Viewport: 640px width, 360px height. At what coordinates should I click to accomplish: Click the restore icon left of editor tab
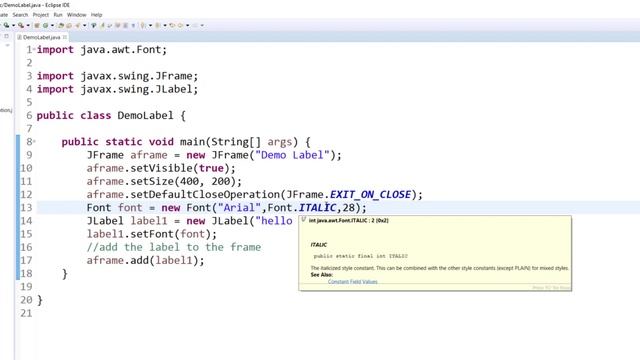point(7,36)
